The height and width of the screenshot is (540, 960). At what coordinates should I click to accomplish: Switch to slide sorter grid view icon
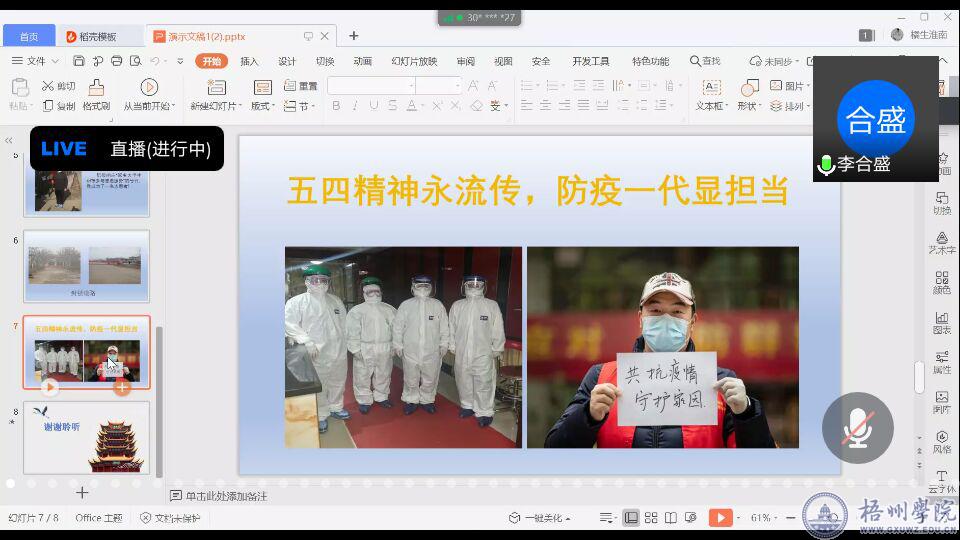click(x=651, y=518)
